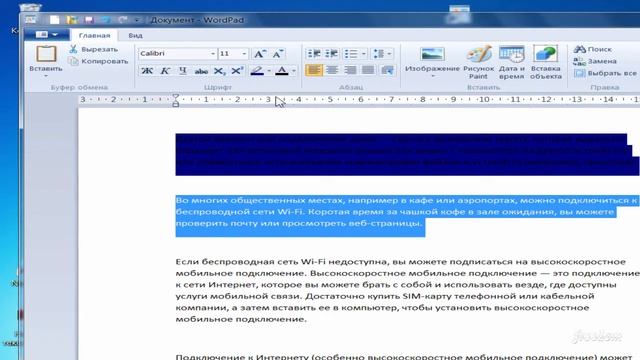Image resolution: width=640 pixels, height=360 pixels.
Task: Click inside the Calibri font name field
Action: 174,53
